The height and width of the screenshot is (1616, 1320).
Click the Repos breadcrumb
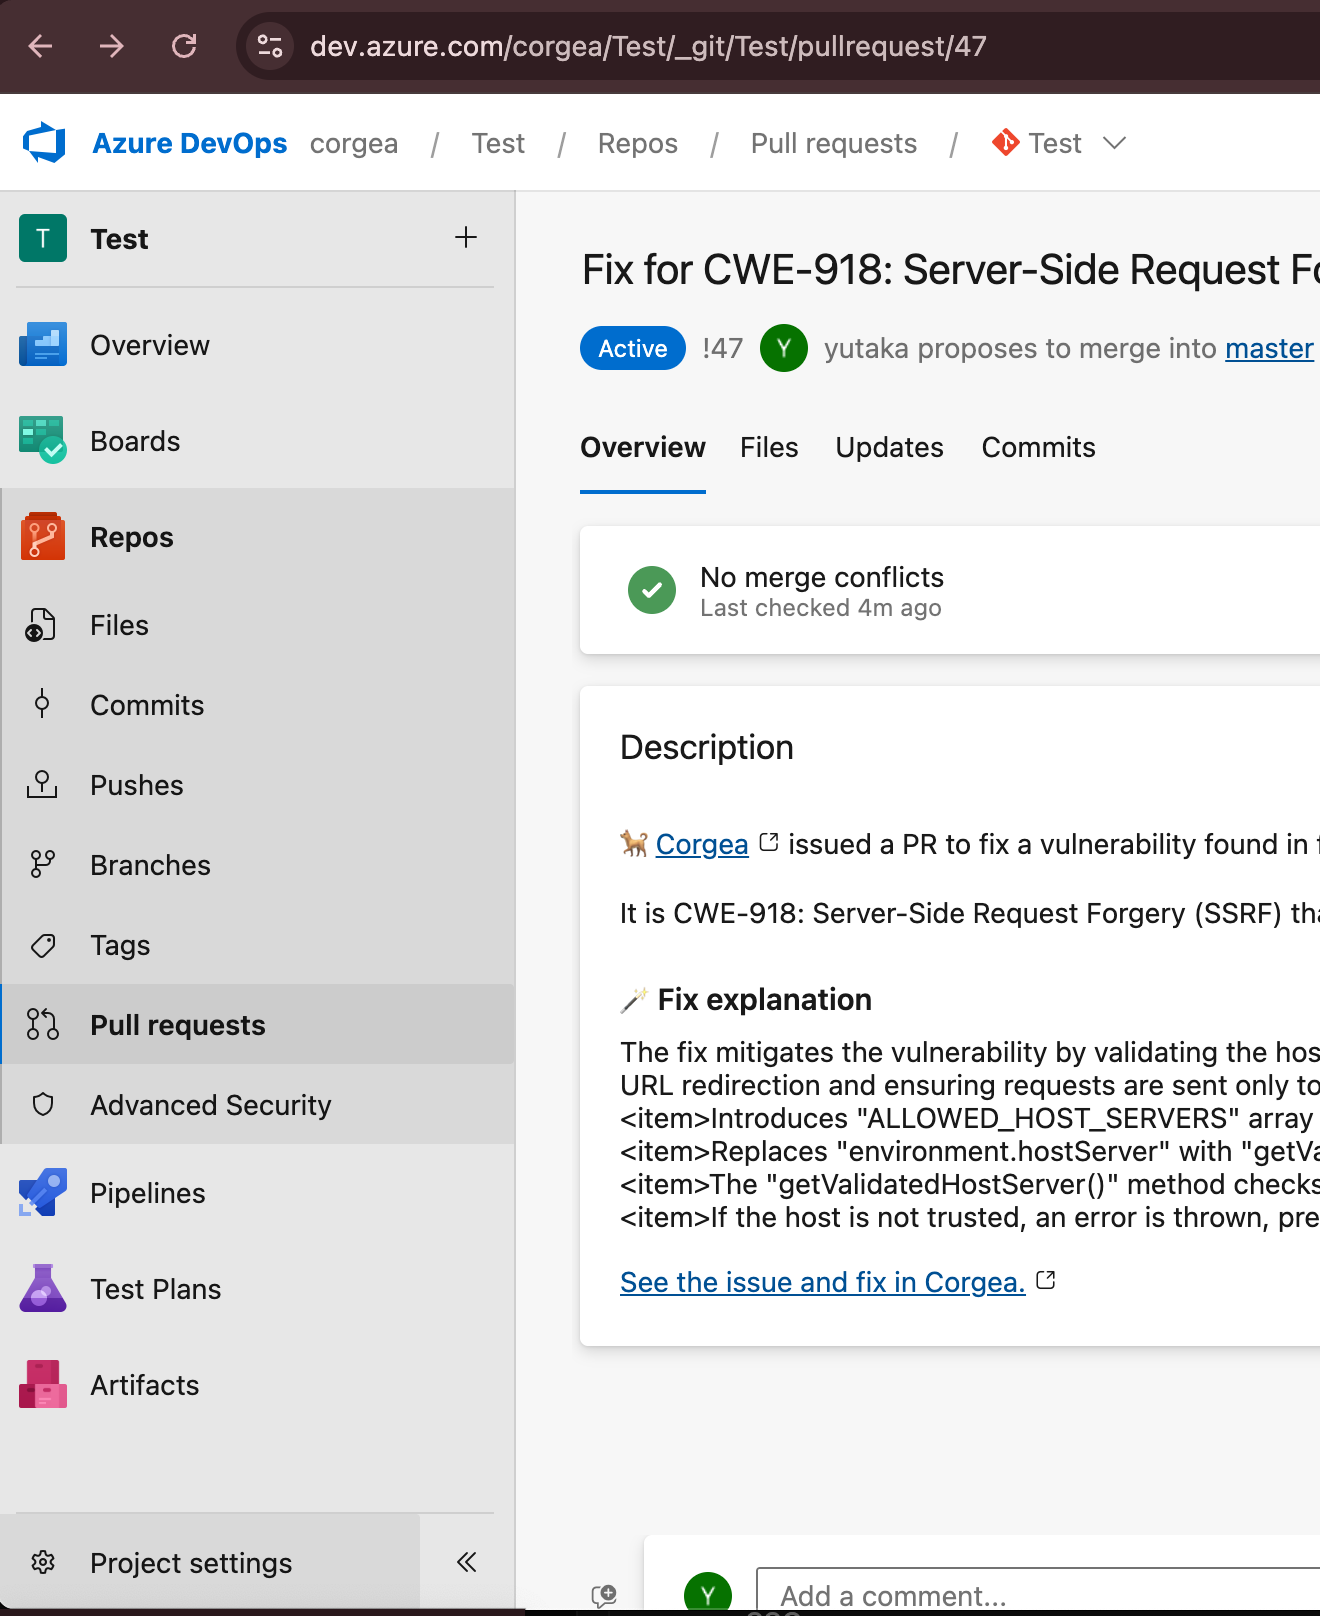[x=638, y=143]
